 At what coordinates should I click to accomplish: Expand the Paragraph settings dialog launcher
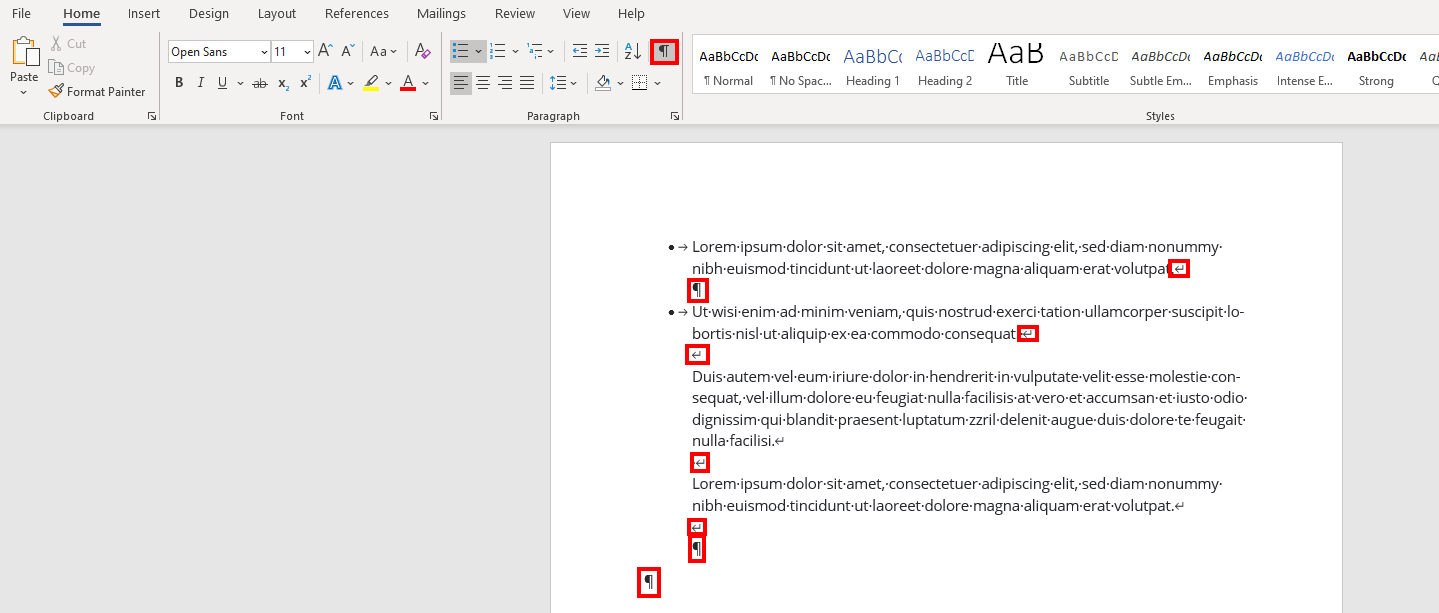tap(675, 117)
